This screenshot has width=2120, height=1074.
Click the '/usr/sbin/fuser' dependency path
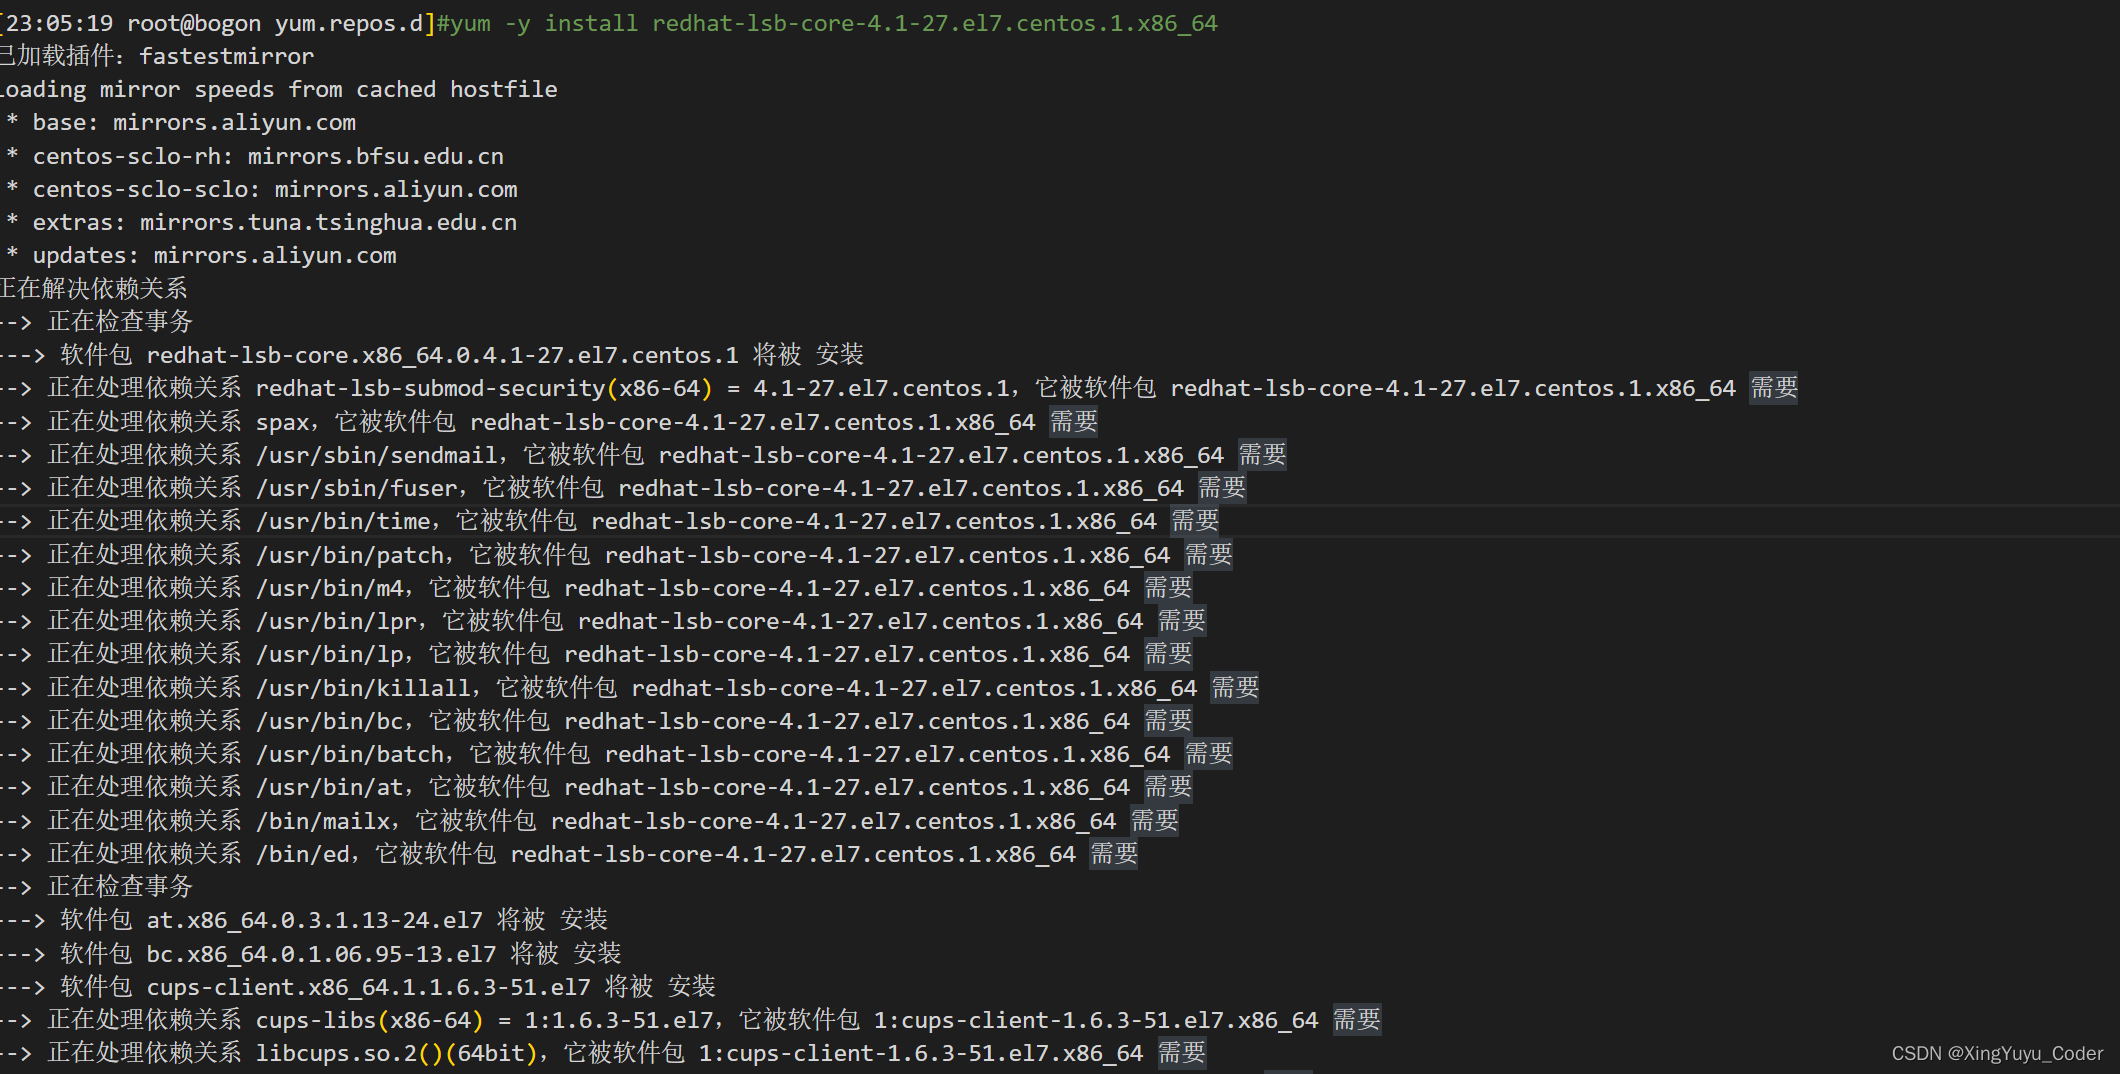click(357, 488)
